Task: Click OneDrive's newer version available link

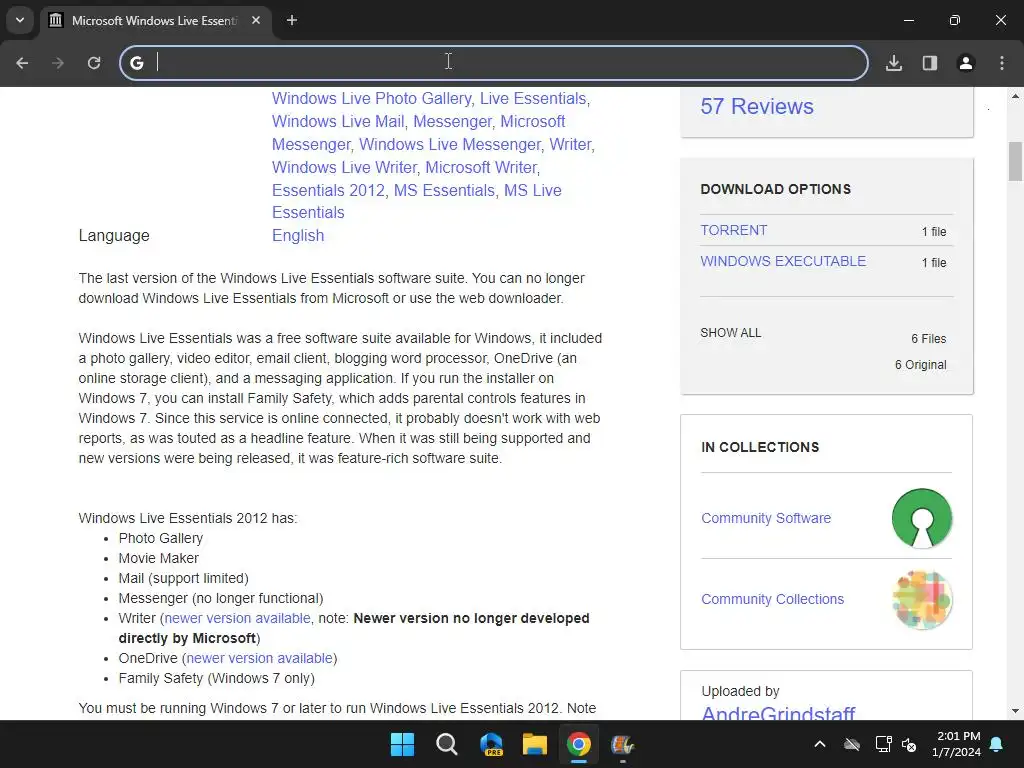Action: (x=260, y=658)
